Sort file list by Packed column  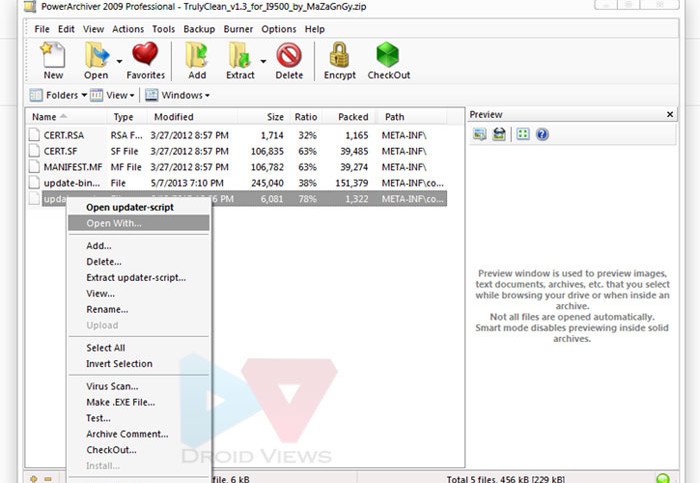click(349, 117)
